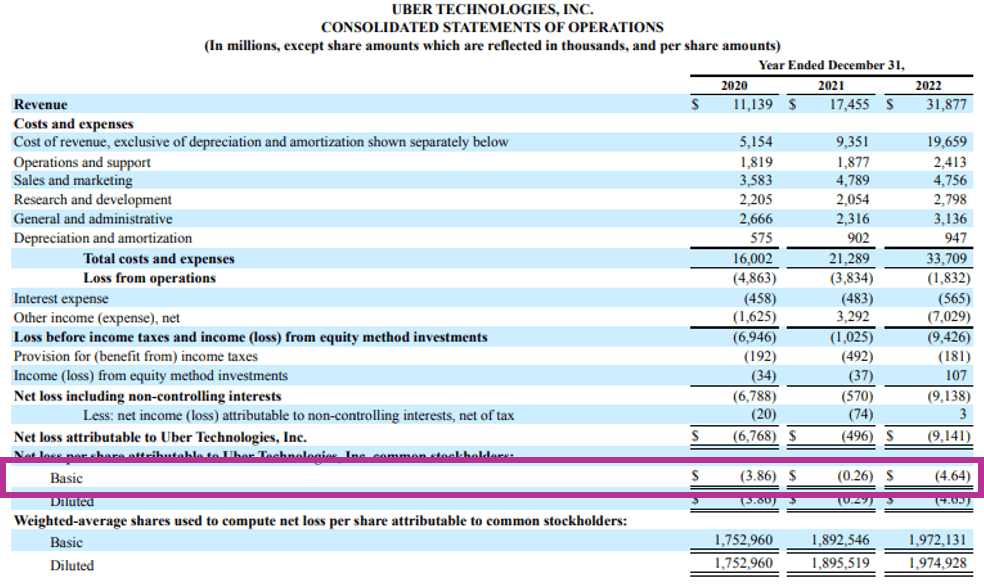The width and height of the screenshot is (984, 587).
Task: Click the 2020 Revenue value 11,139
Action: tap(752, 104)
